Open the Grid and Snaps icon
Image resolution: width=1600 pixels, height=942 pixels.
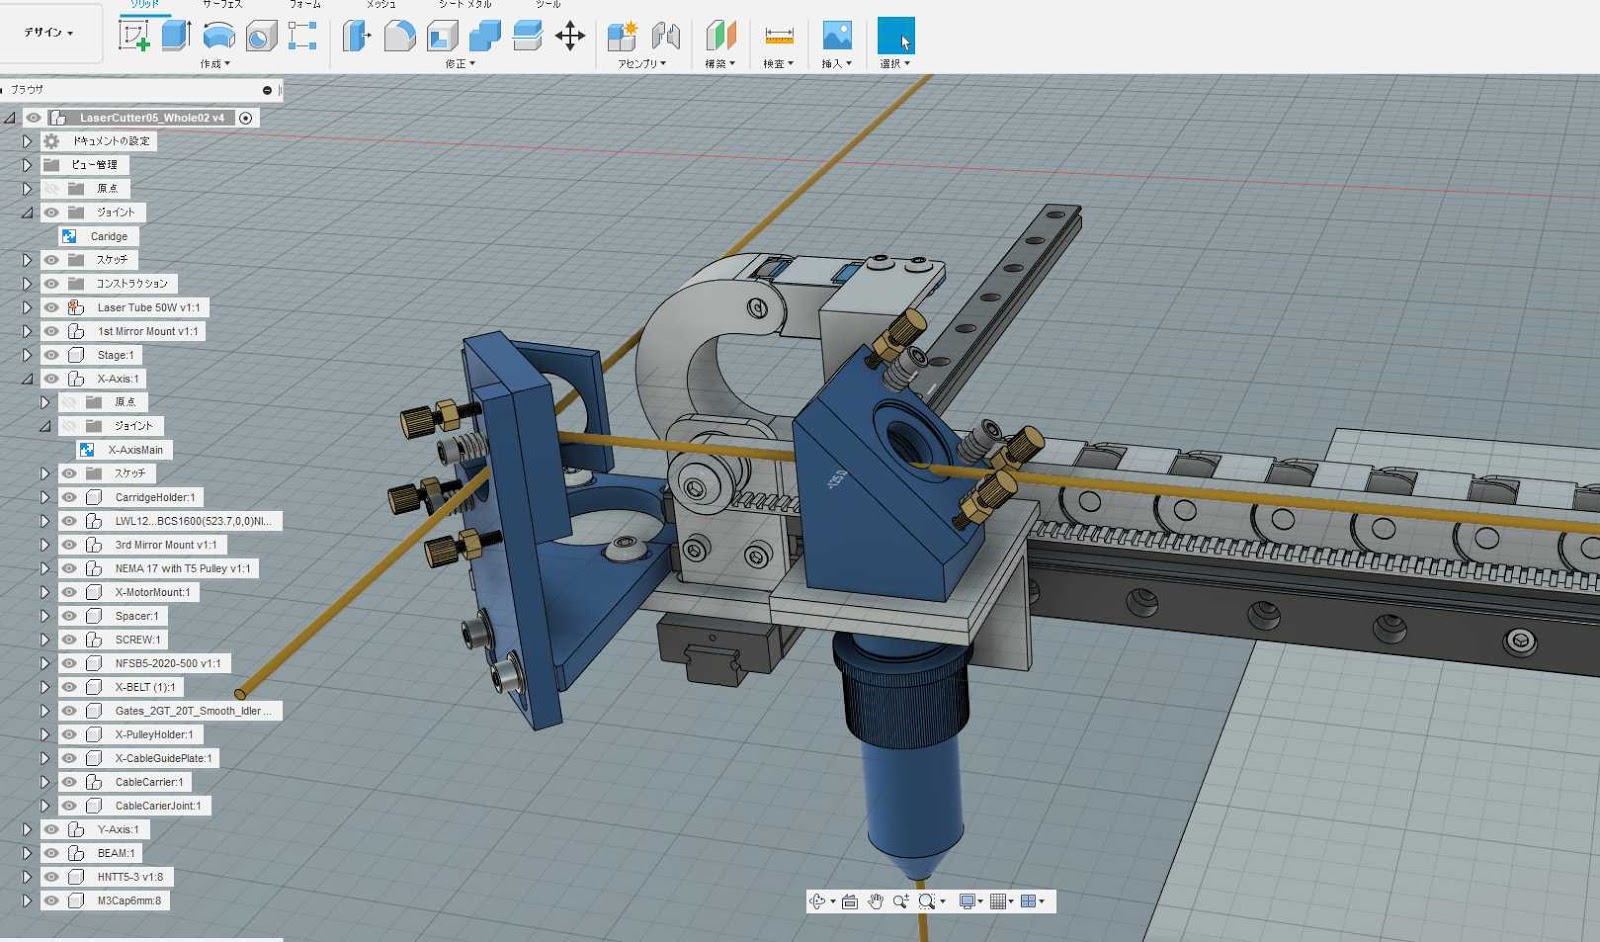997,901
